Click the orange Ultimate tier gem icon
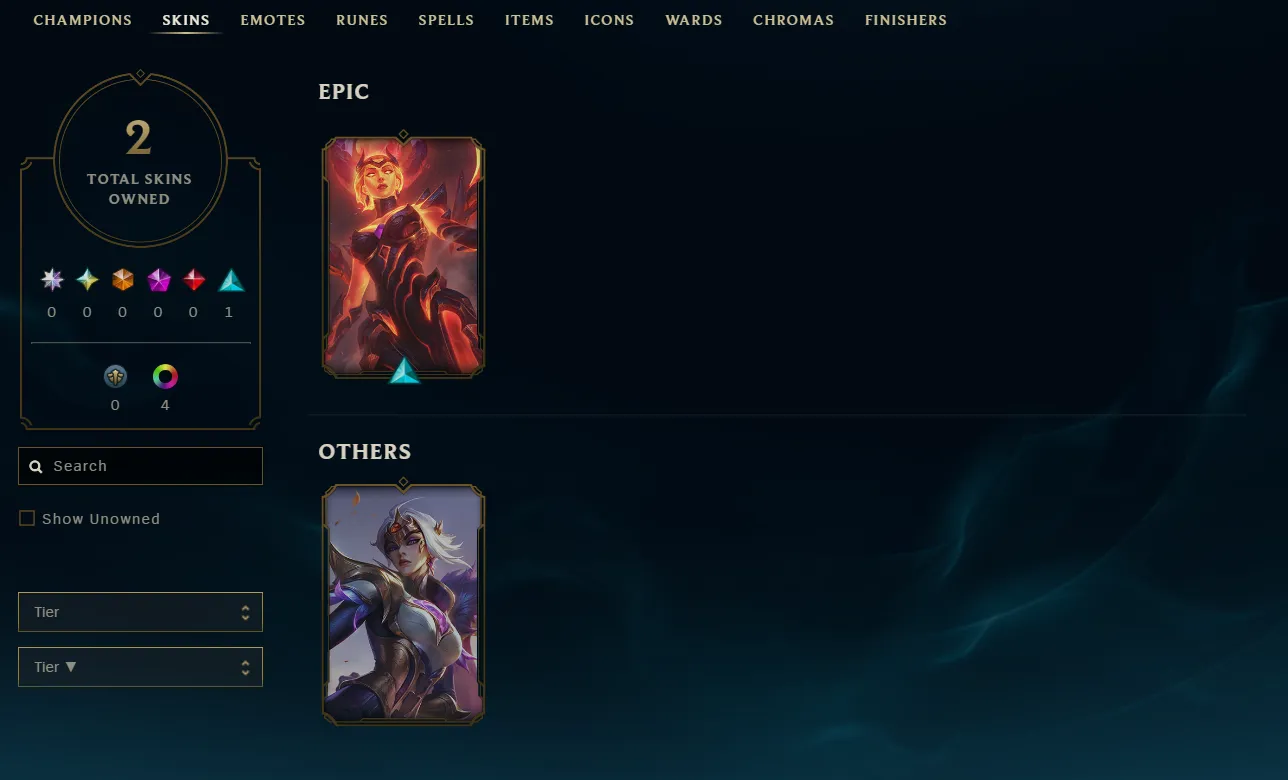1288x780 pixels. (x=123, y=279)
